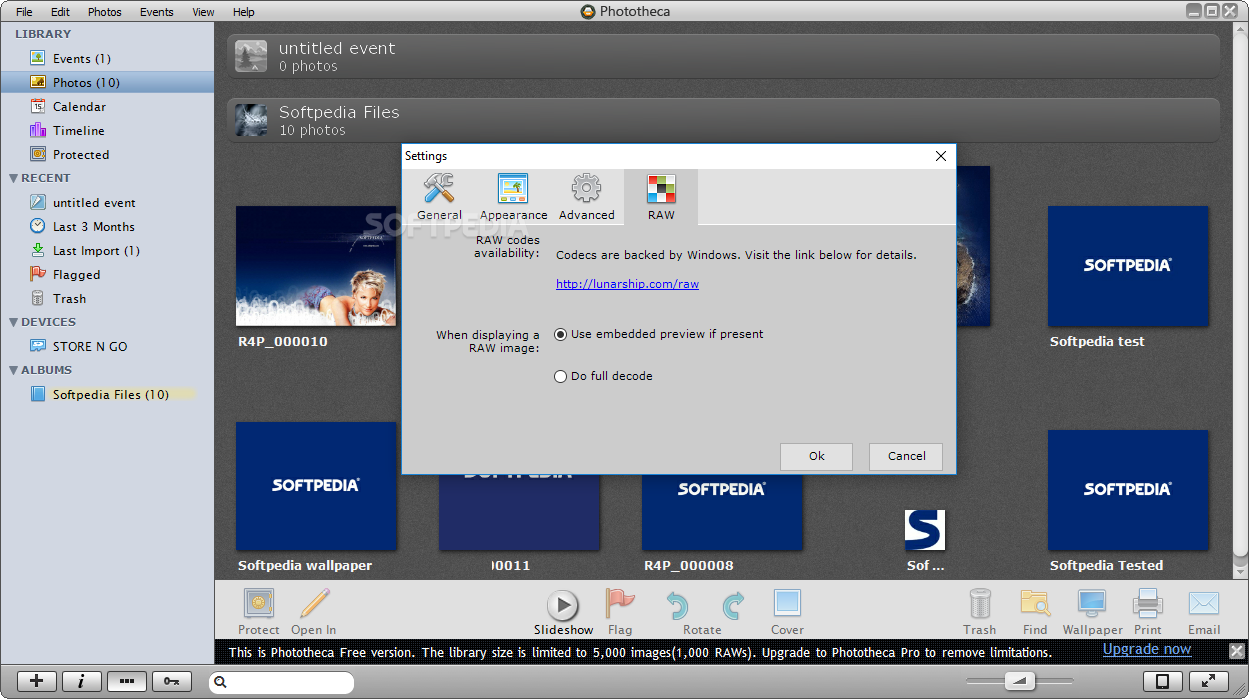Select the Softpedia test thumbnail
The image size is (1249, 699).
(1128, 266)
